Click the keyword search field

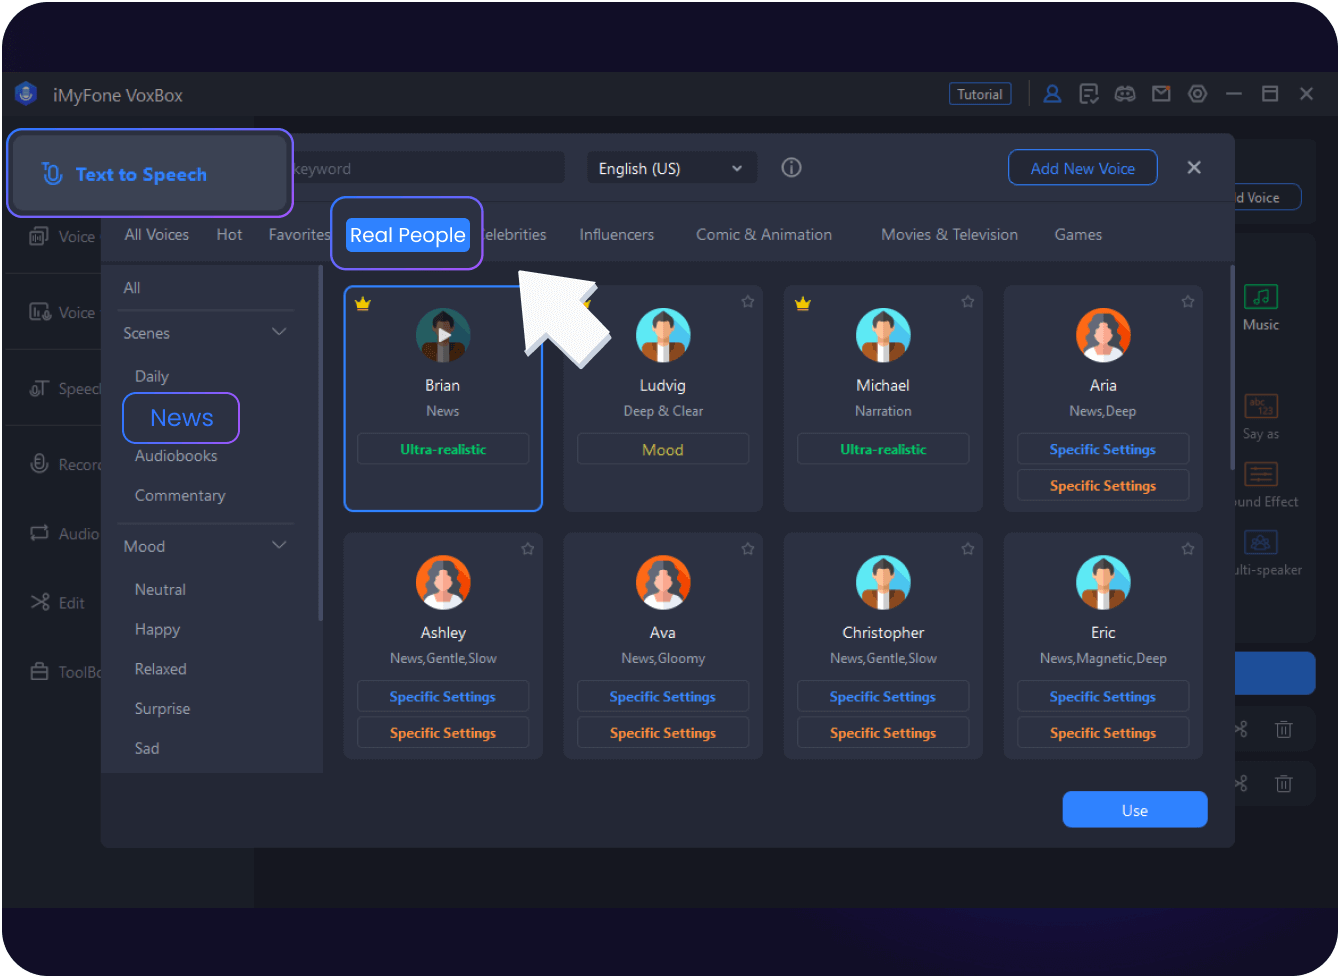[x=428, y=168]
